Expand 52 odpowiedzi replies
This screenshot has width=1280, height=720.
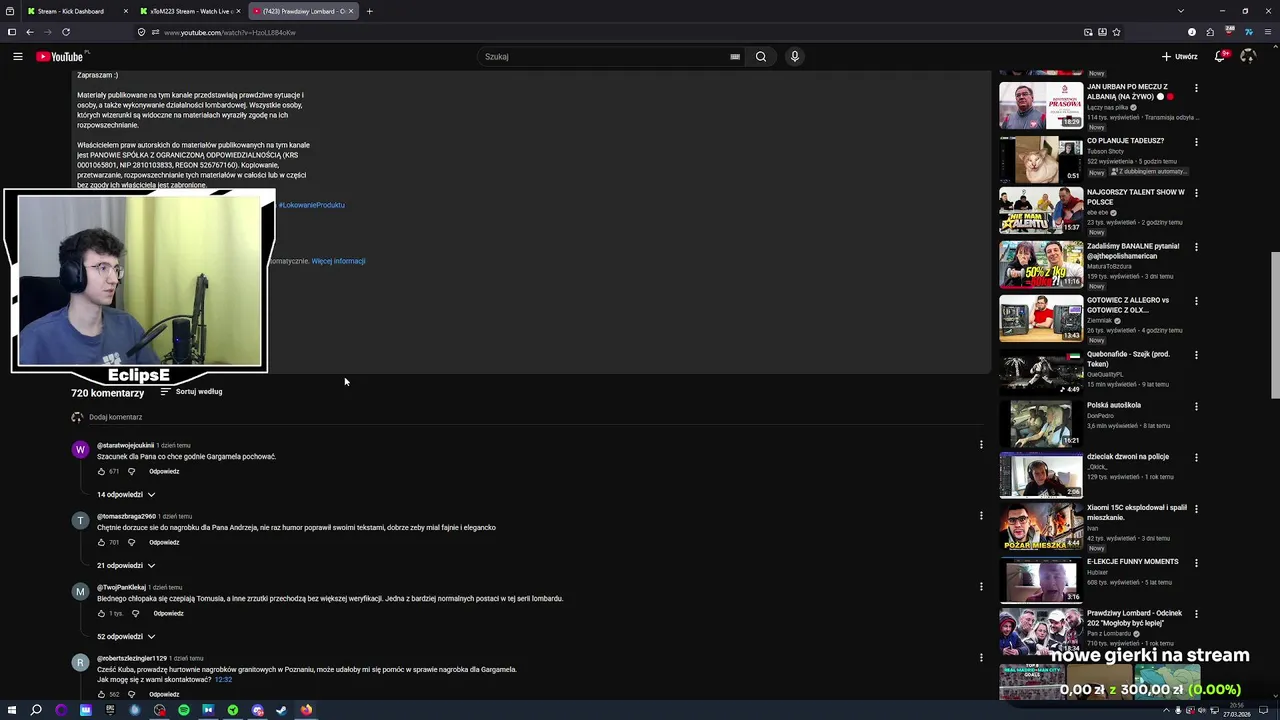click(126, 636)
